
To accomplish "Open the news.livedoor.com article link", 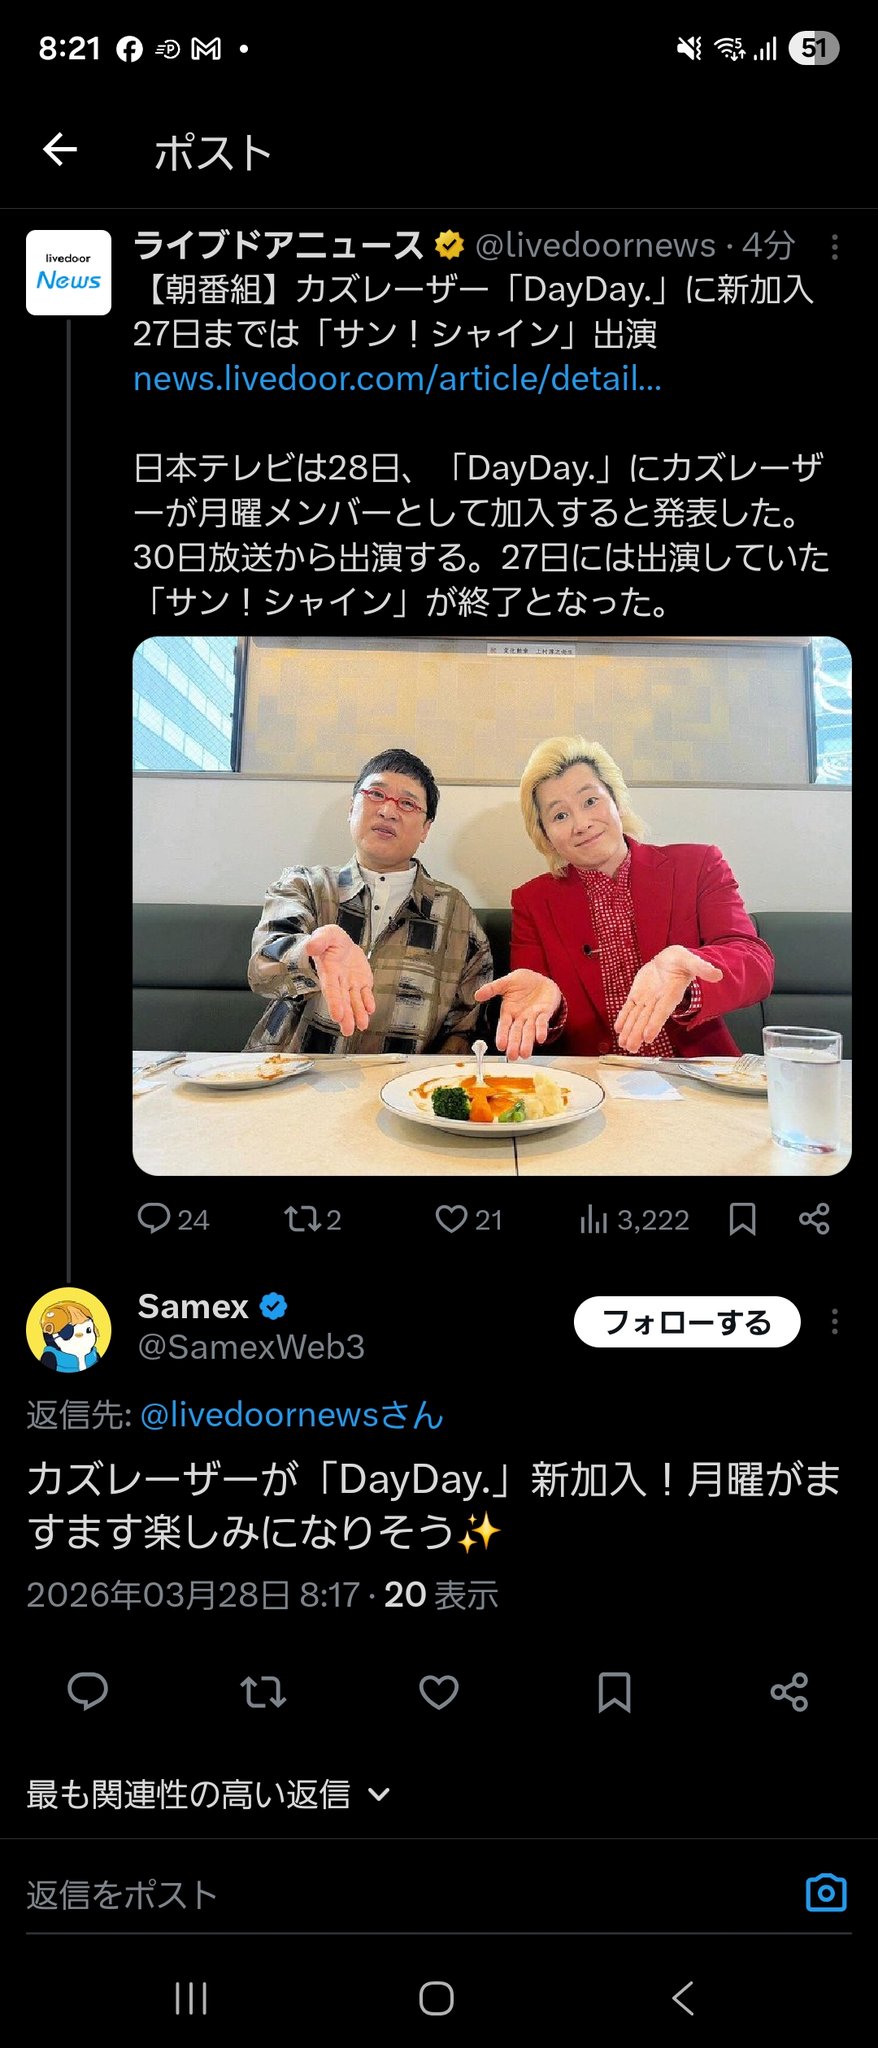I will (x=397, y=379).
